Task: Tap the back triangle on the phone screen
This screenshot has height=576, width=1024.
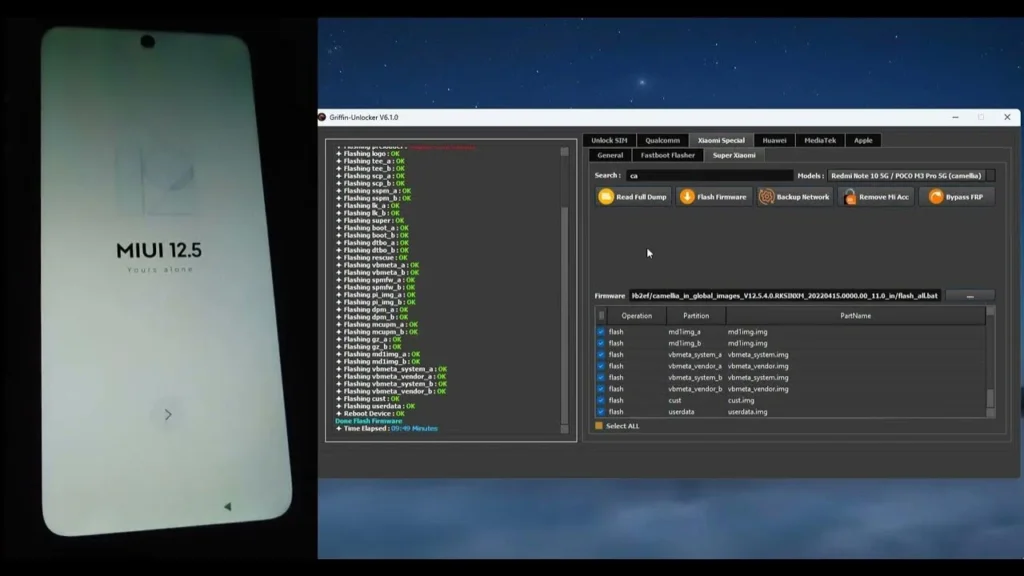Action: click(227, 506)
